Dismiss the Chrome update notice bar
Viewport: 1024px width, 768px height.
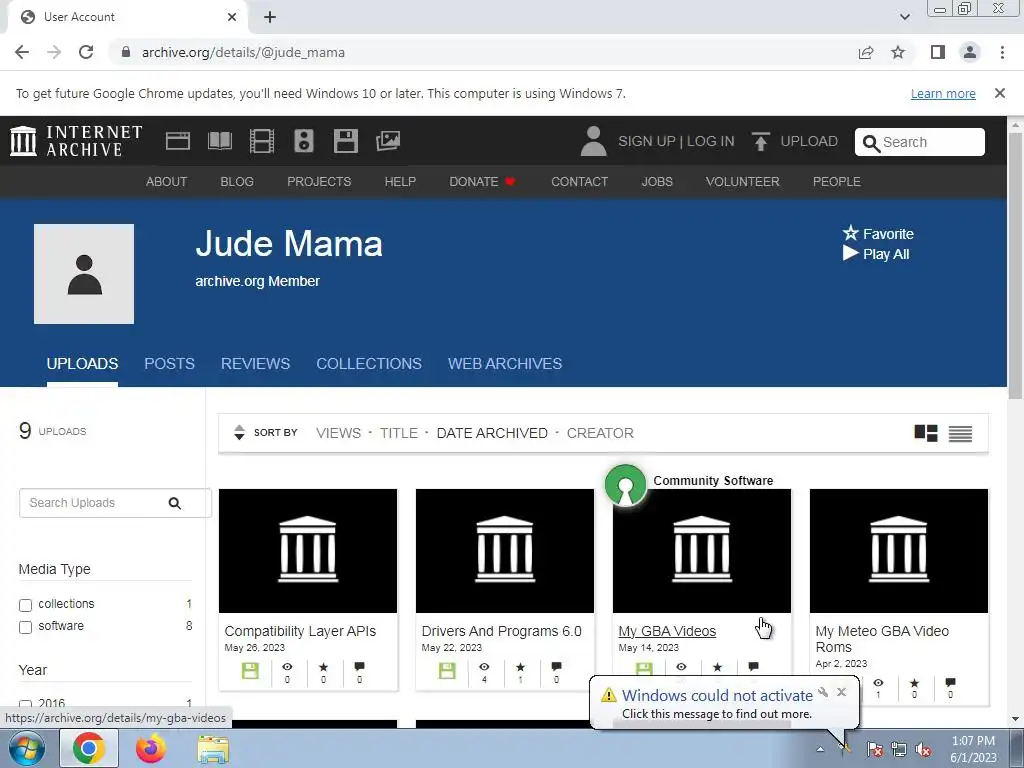(1000, 93)
